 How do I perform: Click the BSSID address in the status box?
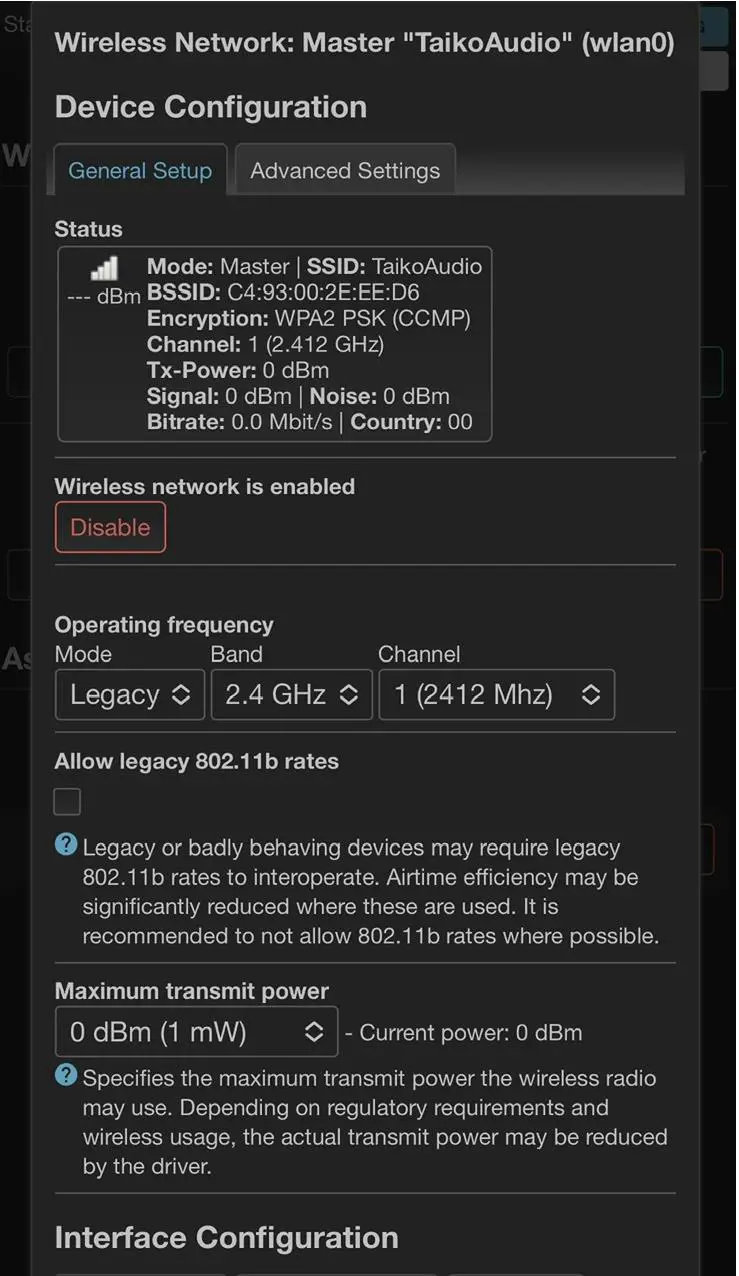[324, 293]
